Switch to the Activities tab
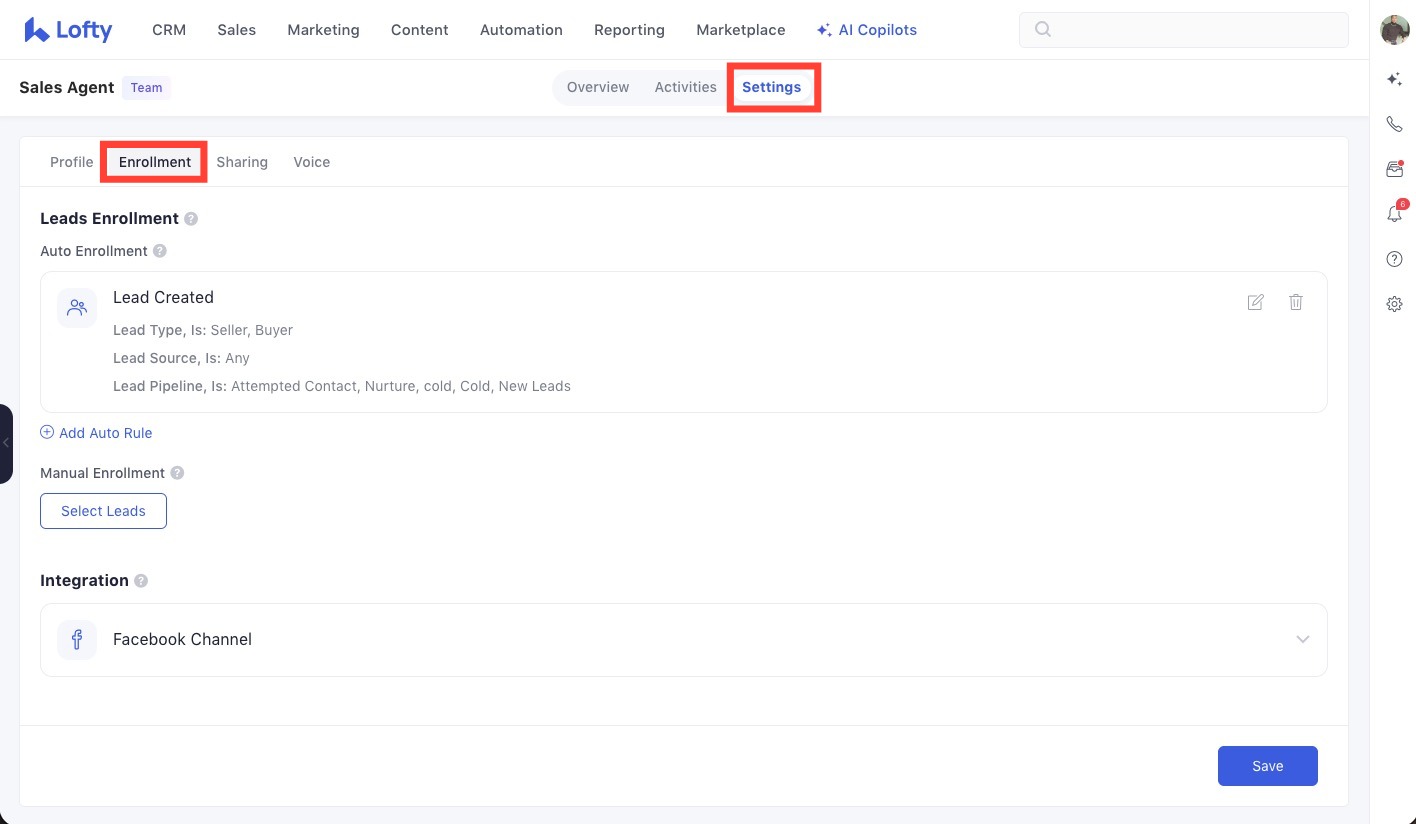This screenshot has width=1416, height=824. (686, 87)
